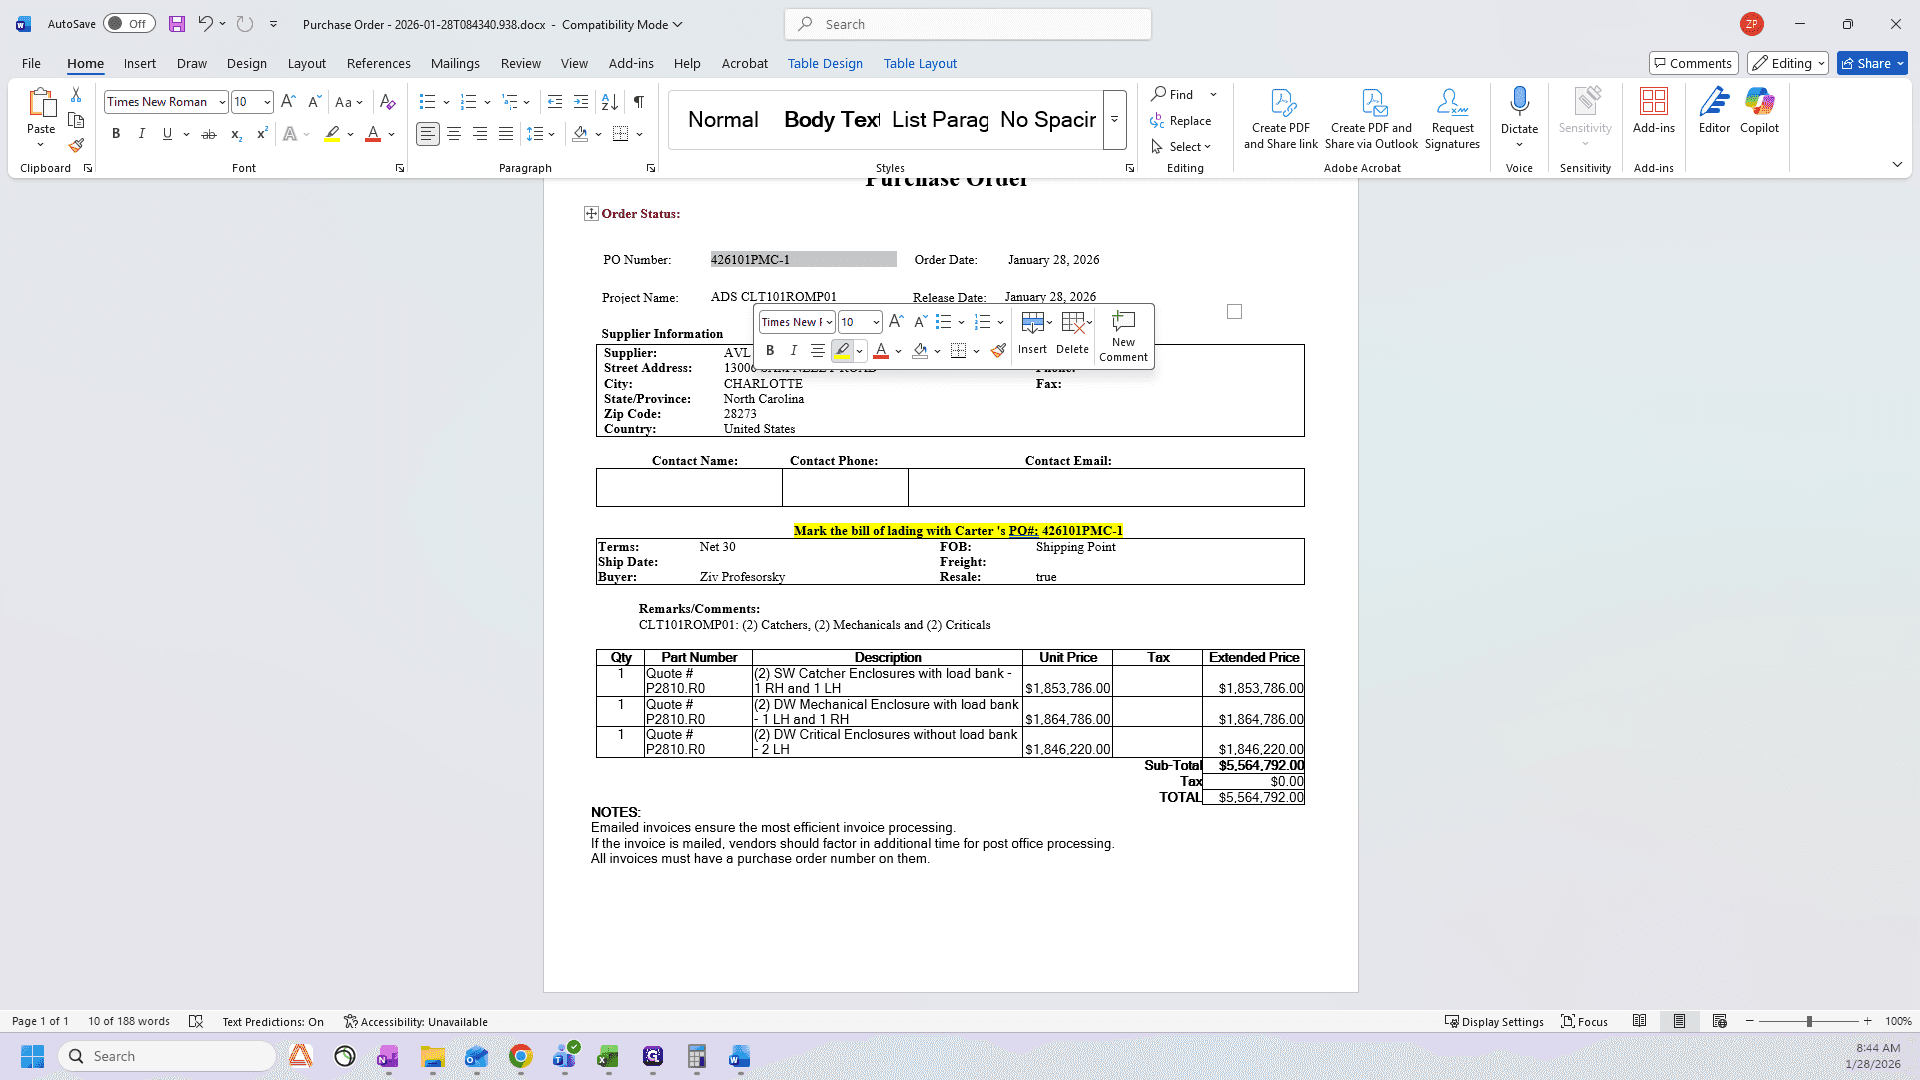Click the Comments button

(1693, 63)
